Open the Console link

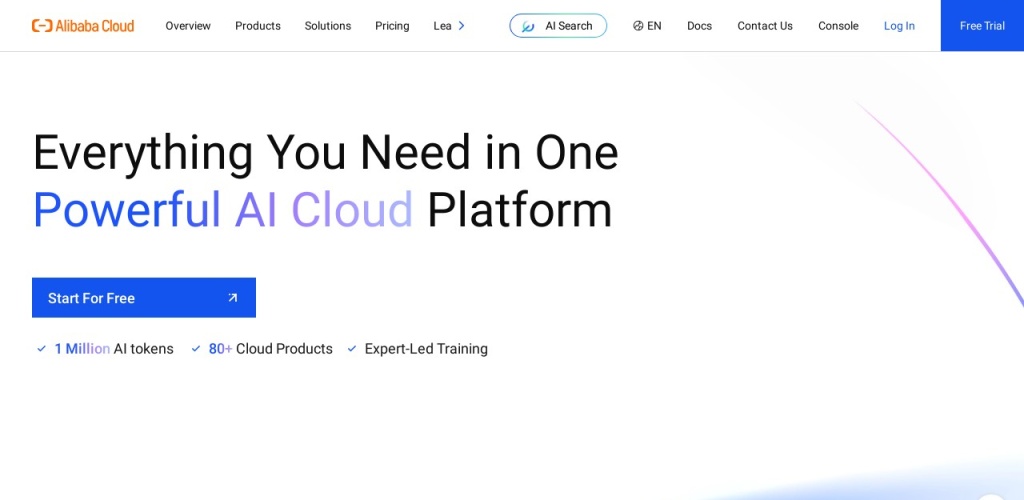(838, 26)
